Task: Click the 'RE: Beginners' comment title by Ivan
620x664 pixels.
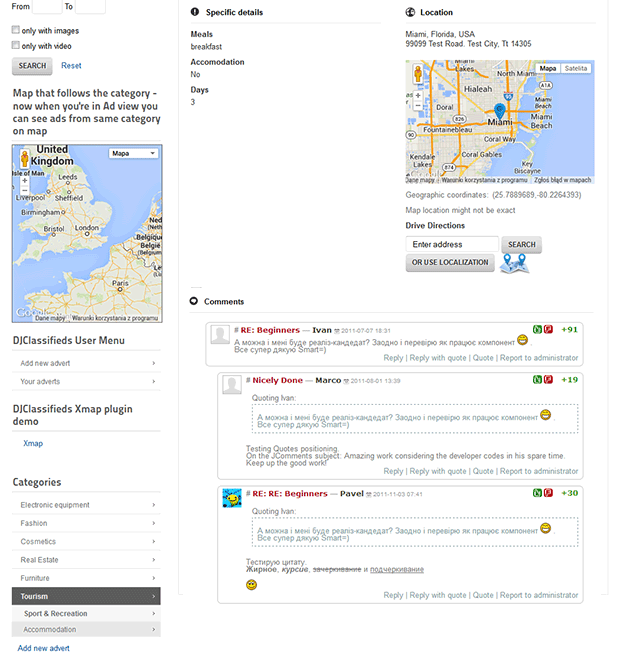Action: pos(270,330)
